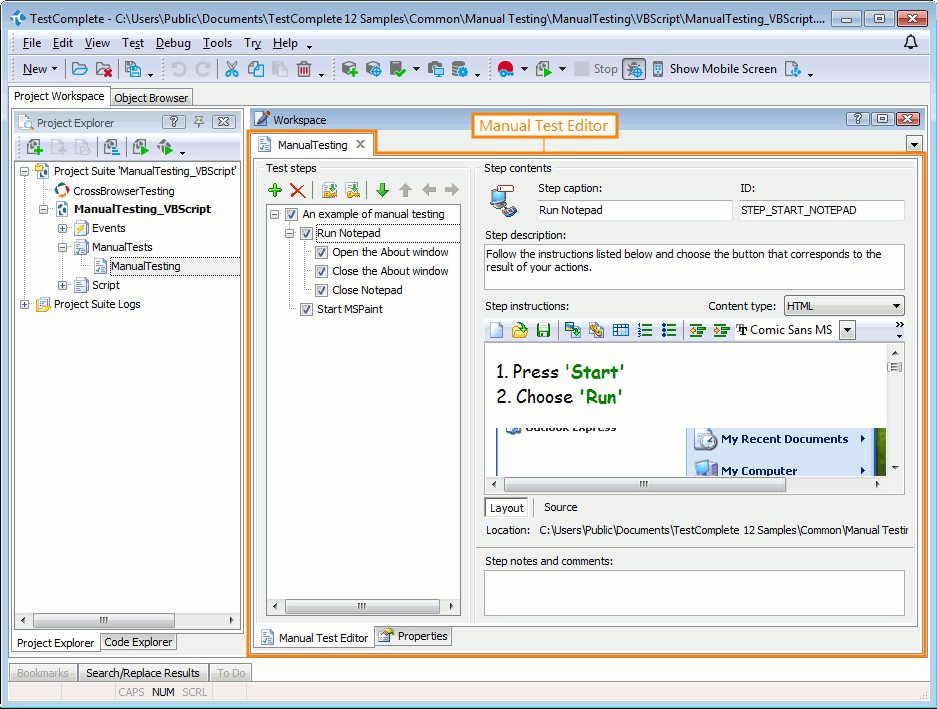Click the Test steps horizontal scrollbar
937x709 pixels.
[x=362, y=606]
